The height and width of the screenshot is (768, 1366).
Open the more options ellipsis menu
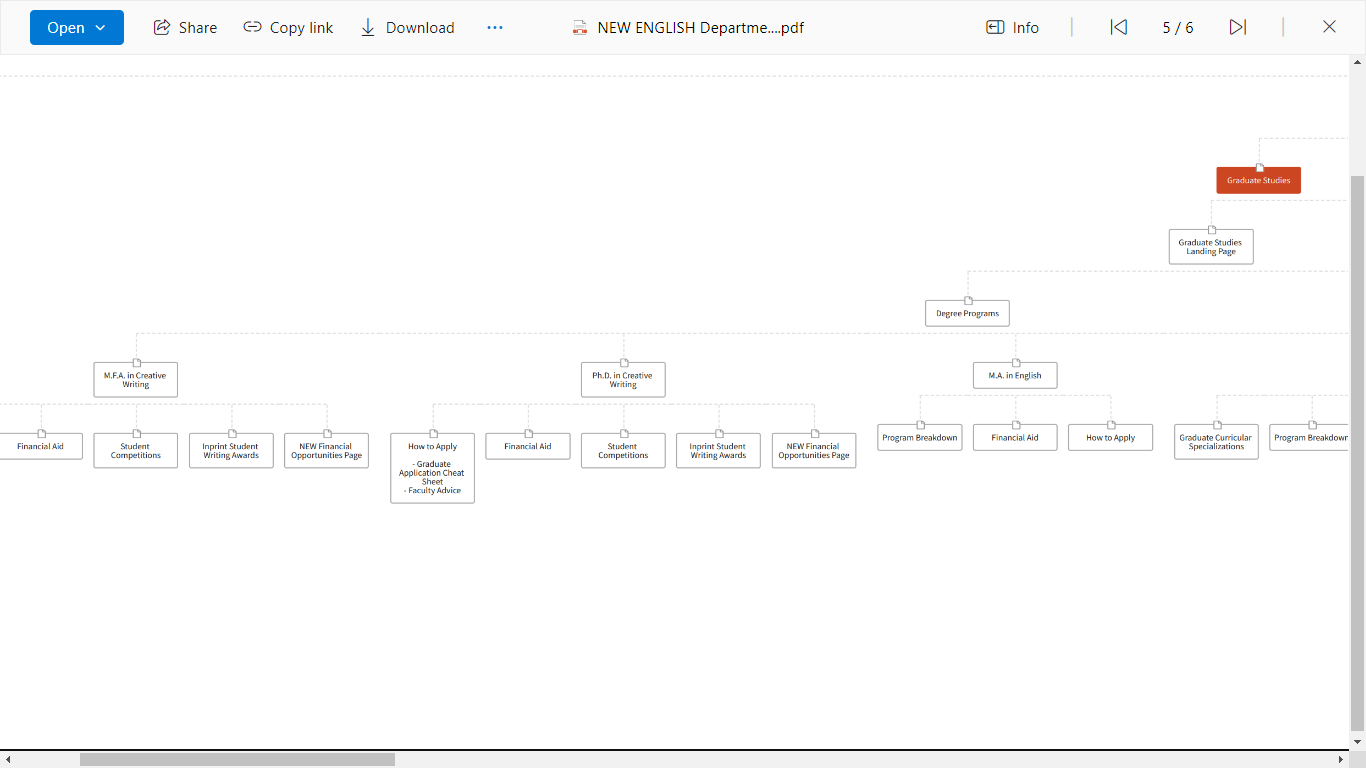pyautogui.click(x=495, y=28)
